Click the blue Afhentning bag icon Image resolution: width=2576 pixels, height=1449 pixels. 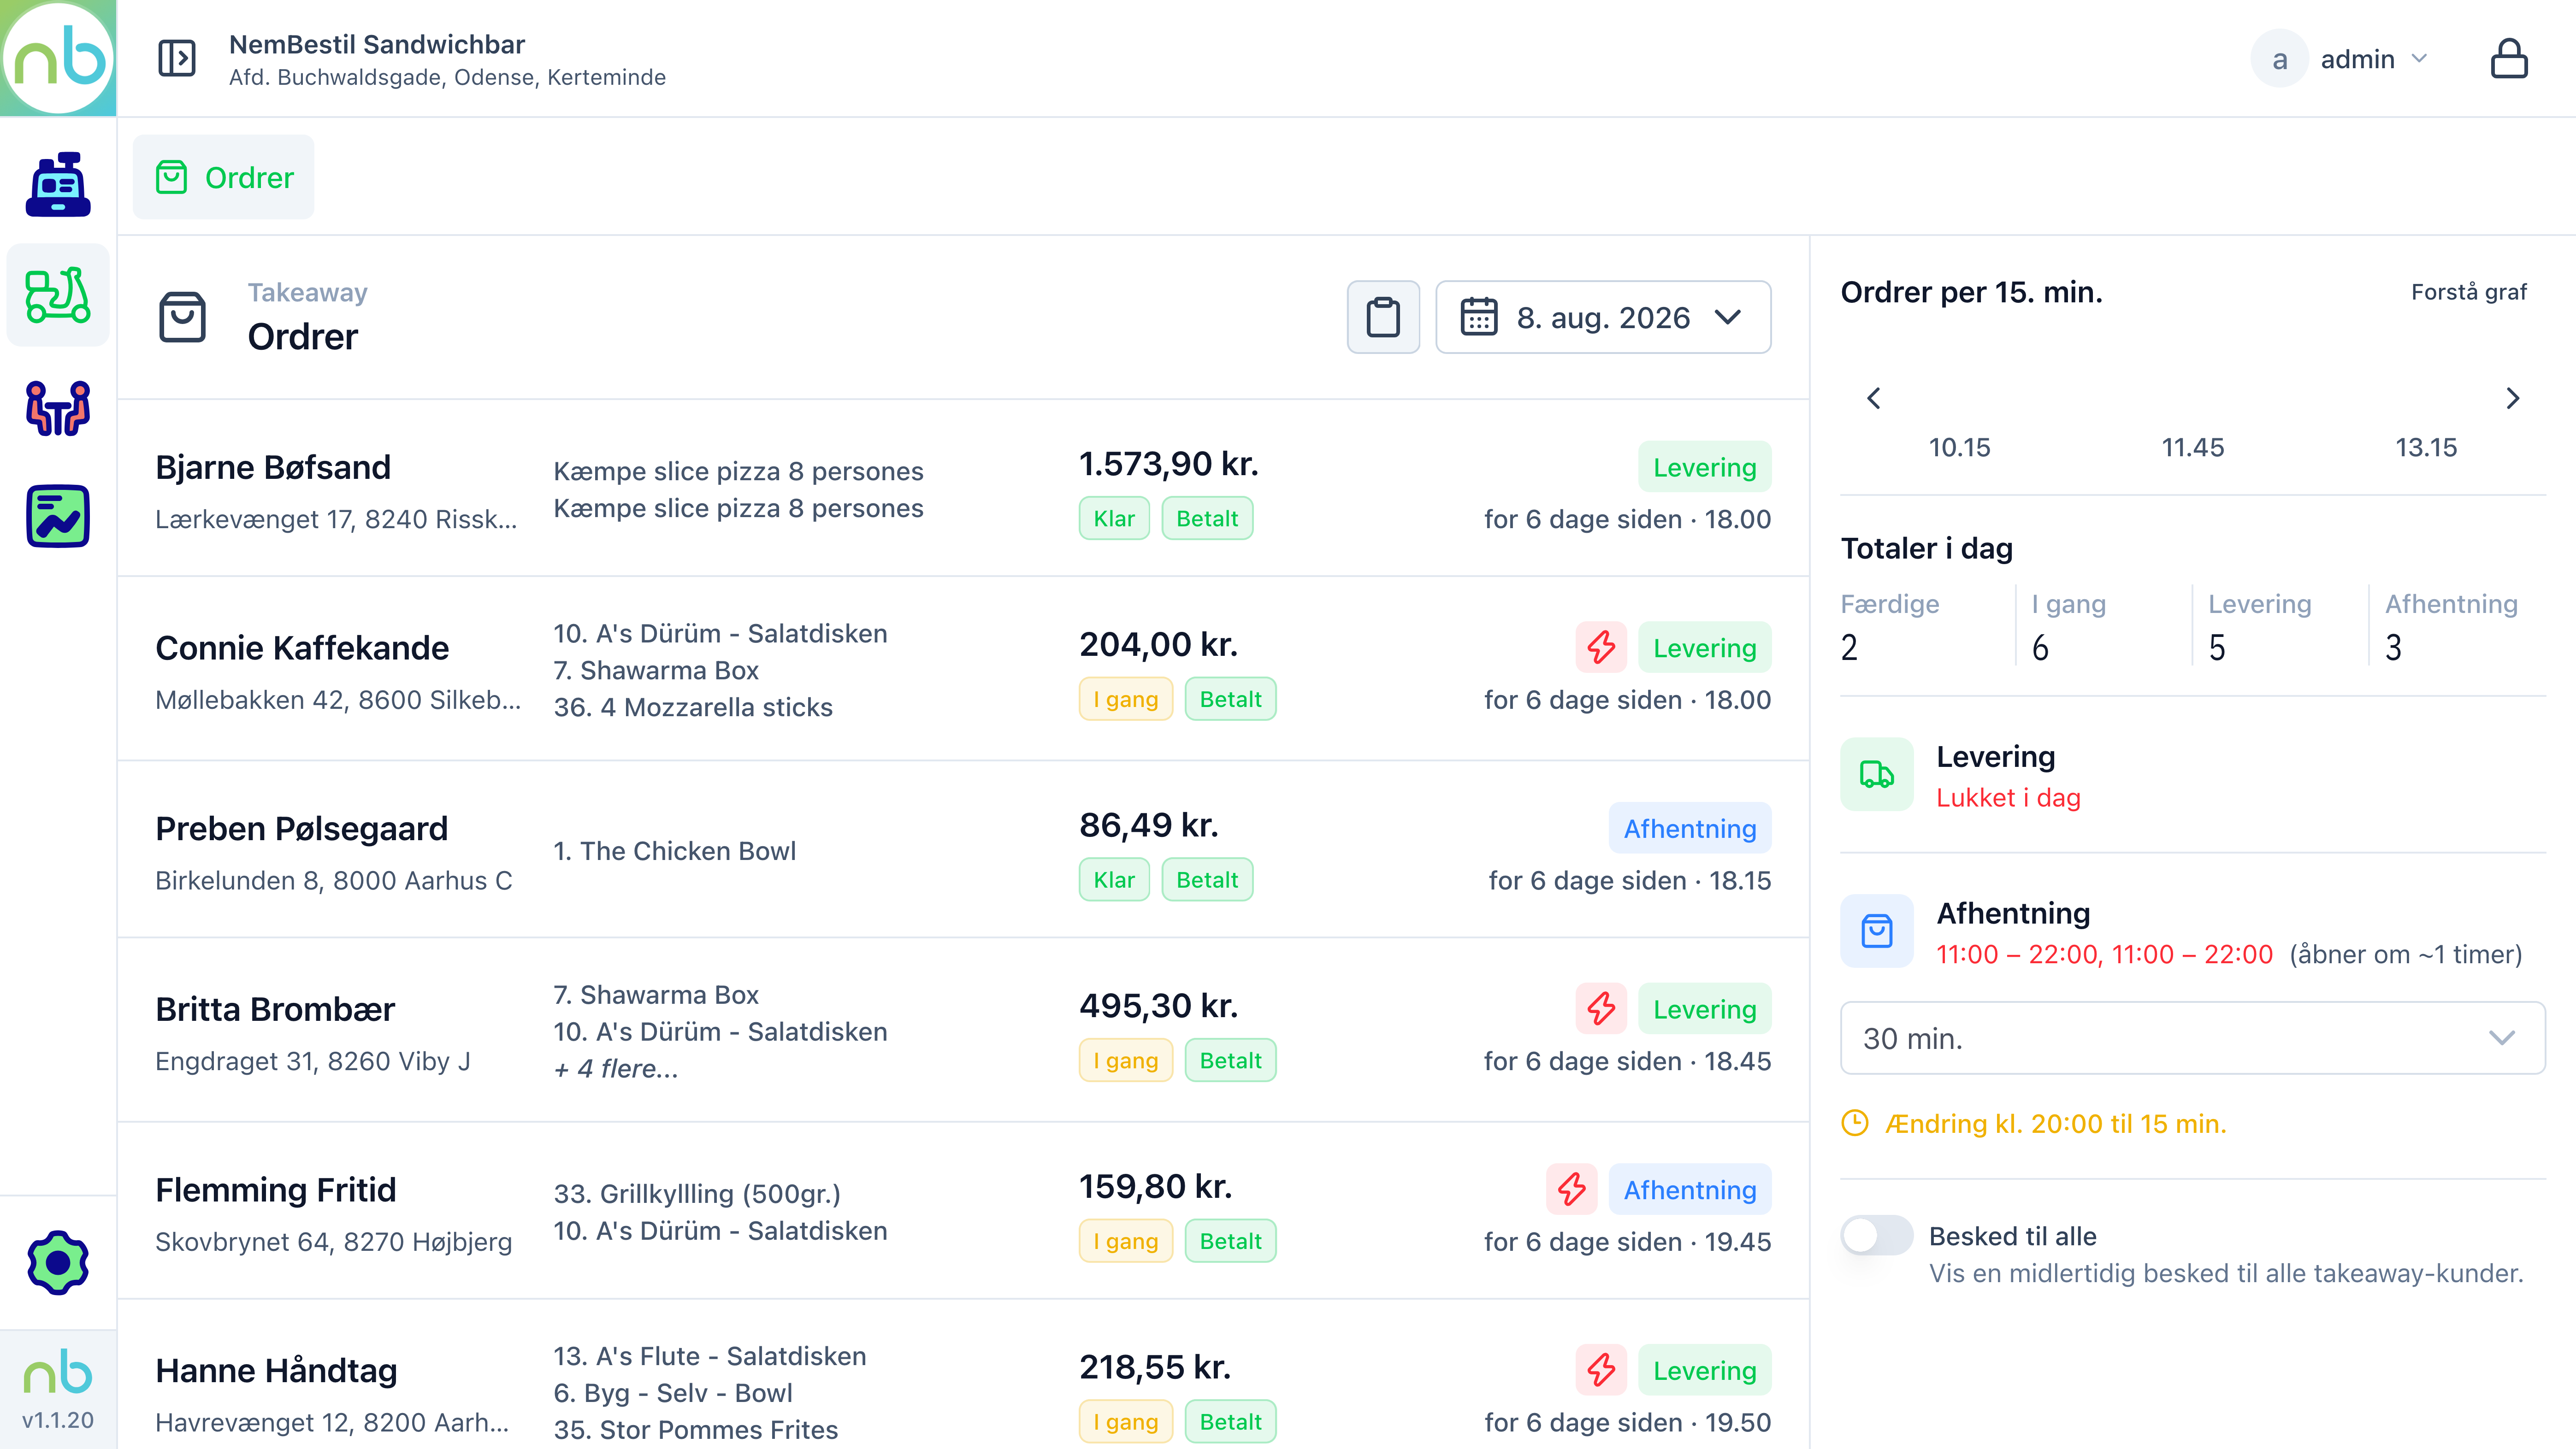click(1877, 931)
